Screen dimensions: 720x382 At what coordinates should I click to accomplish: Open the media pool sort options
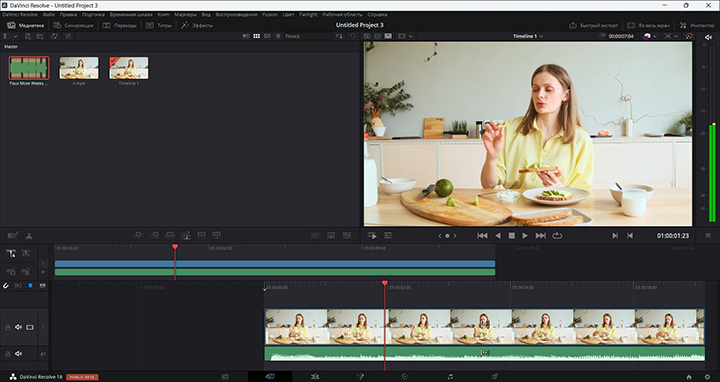tap(339, 36)
